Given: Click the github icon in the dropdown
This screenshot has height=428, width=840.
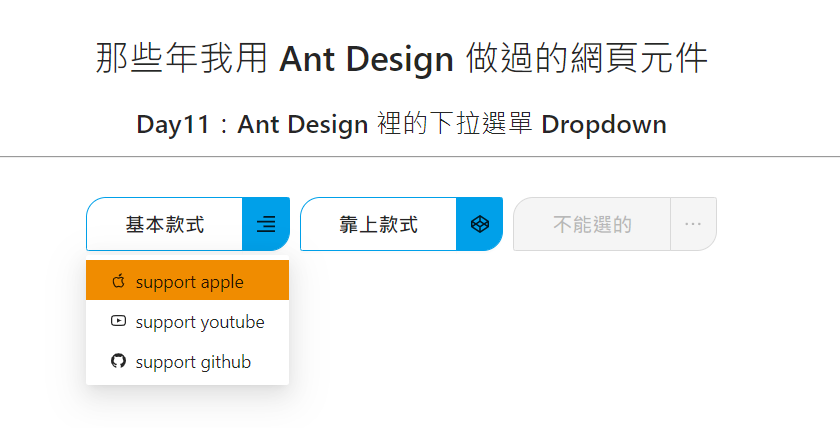Looking at the screenshot, I should pyautogui.click(x=118, y=361).
